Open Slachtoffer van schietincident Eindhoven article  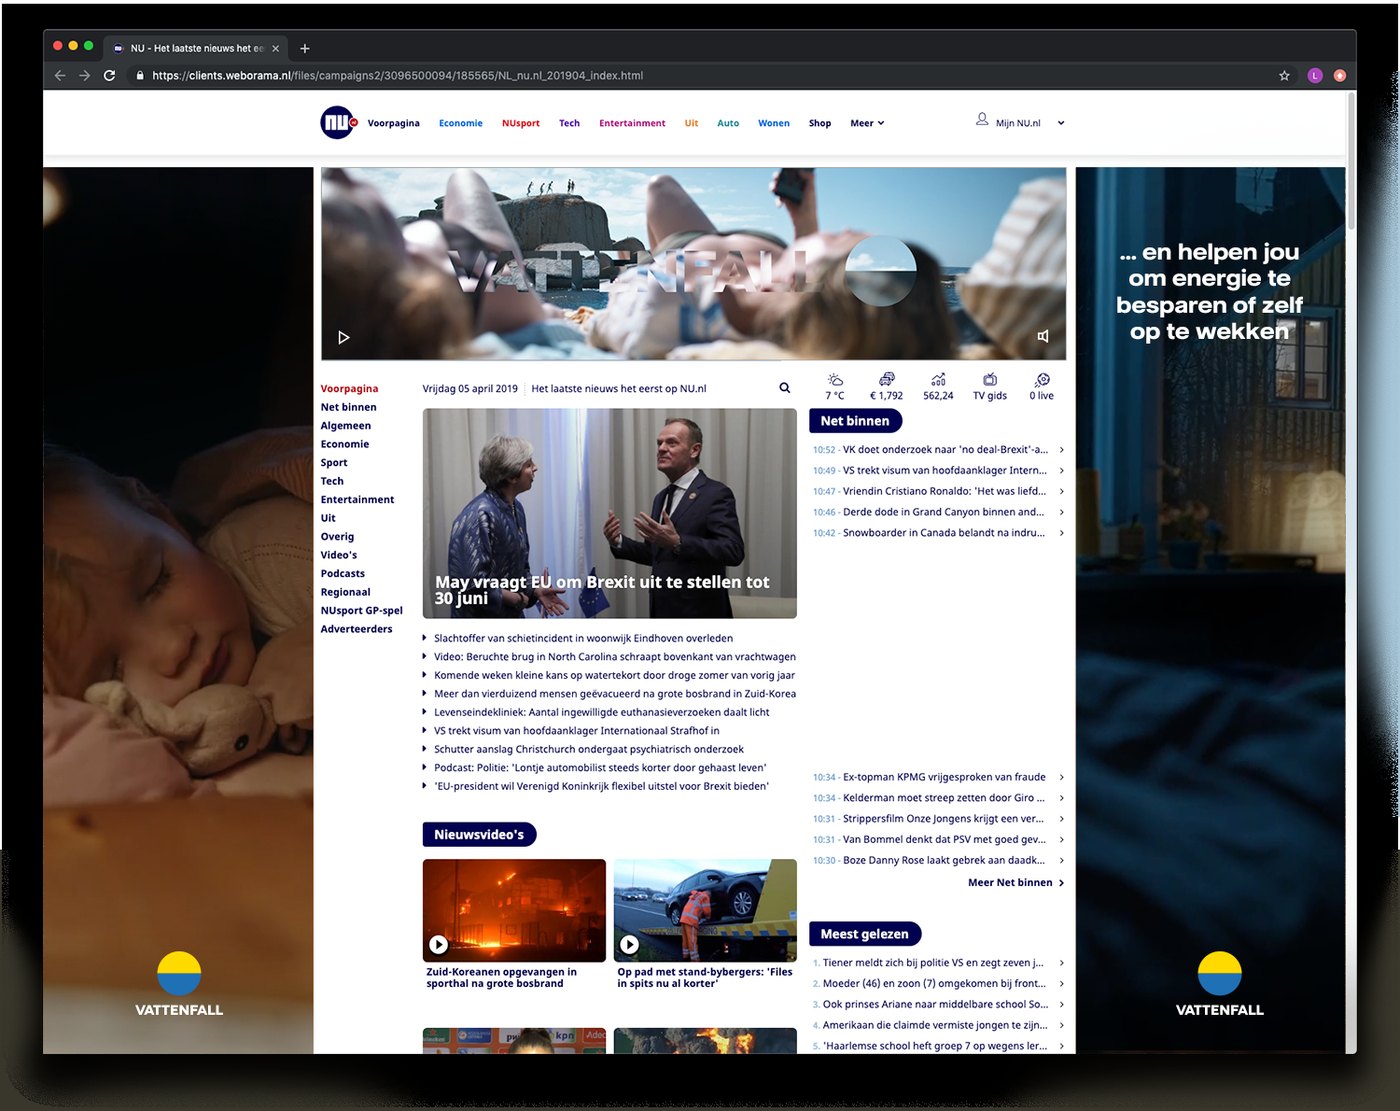point(583,638)
